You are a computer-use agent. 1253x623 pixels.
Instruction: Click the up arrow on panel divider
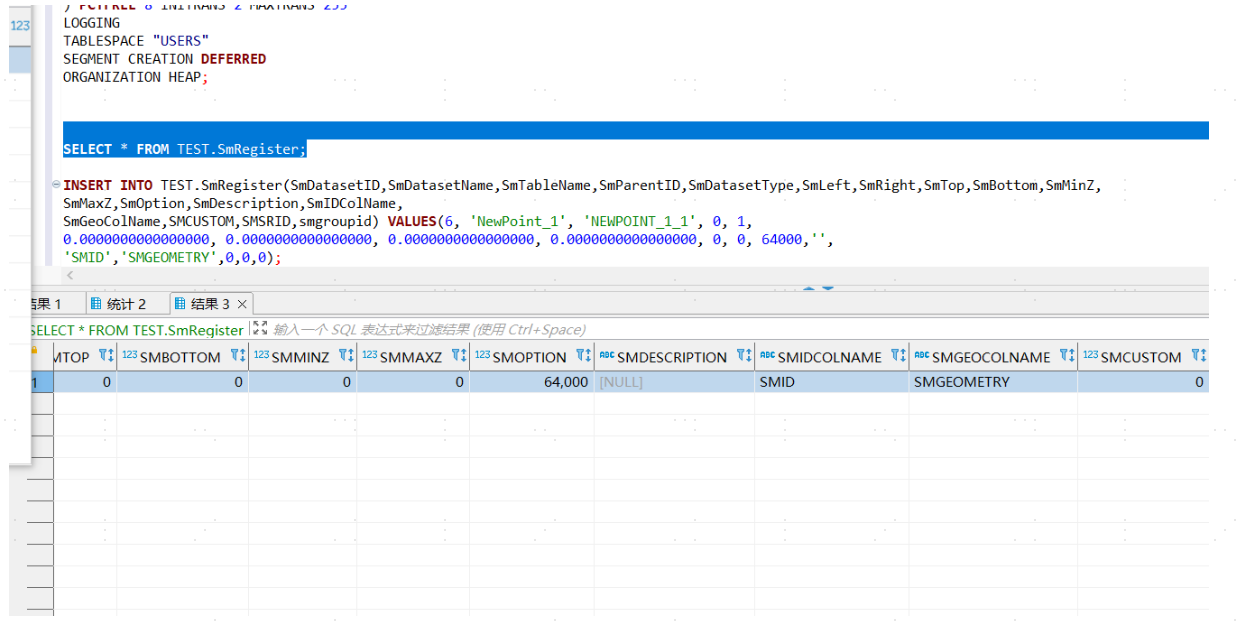pyautogui.click(x=808, y=289)
